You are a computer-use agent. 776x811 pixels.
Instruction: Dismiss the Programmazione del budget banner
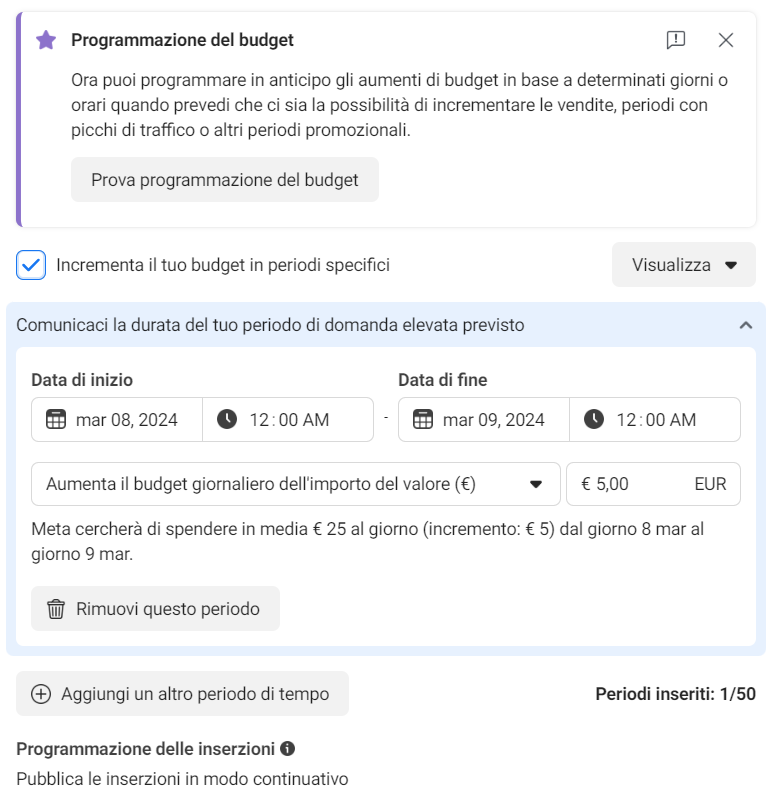(x=726, y=40)
